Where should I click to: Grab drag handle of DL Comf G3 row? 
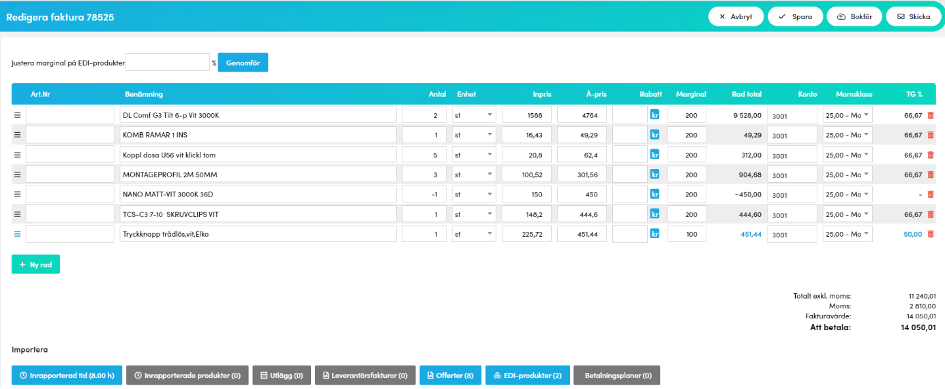pyautogui.click(x=17, y=115)
